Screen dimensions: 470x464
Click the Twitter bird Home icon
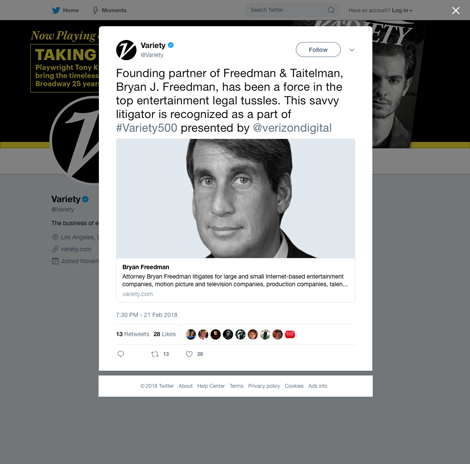[x=56, y=10]
